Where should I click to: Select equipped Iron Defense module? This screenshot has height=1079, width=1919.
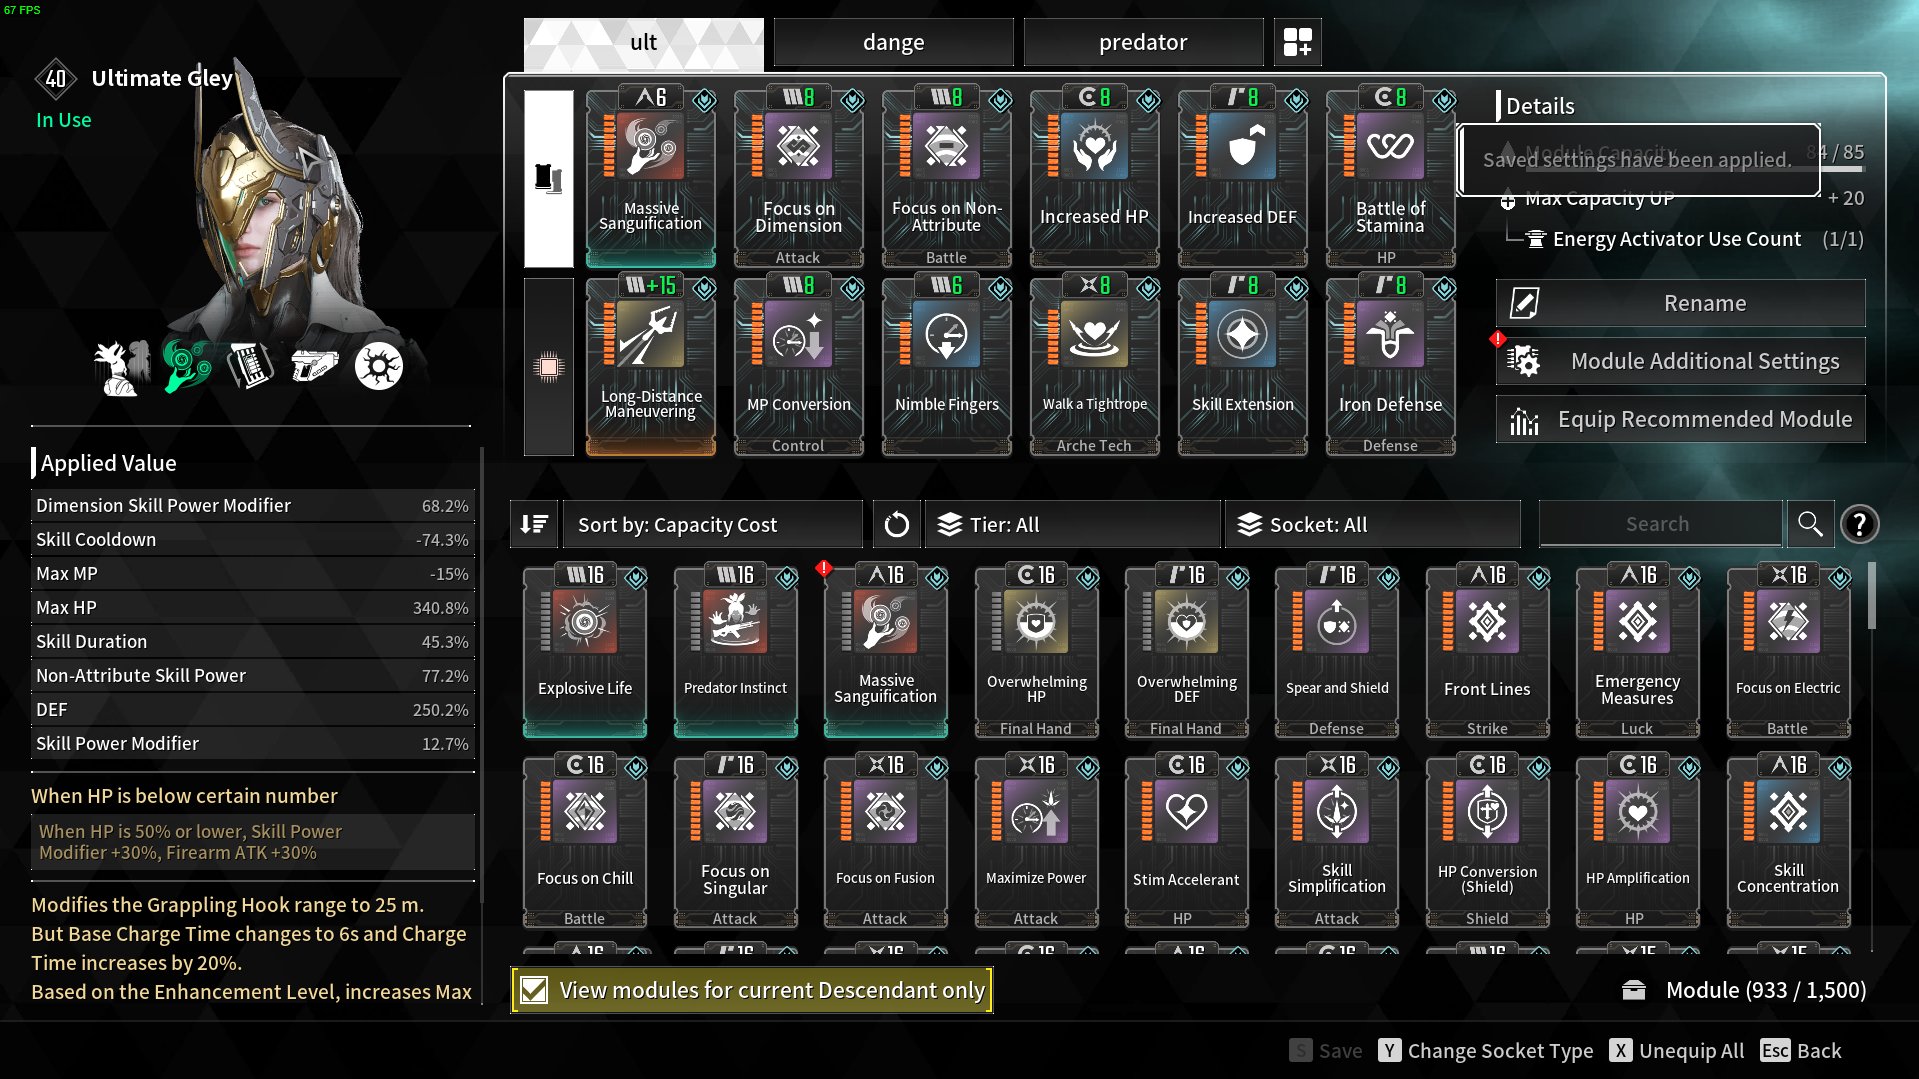[1391, 365]
